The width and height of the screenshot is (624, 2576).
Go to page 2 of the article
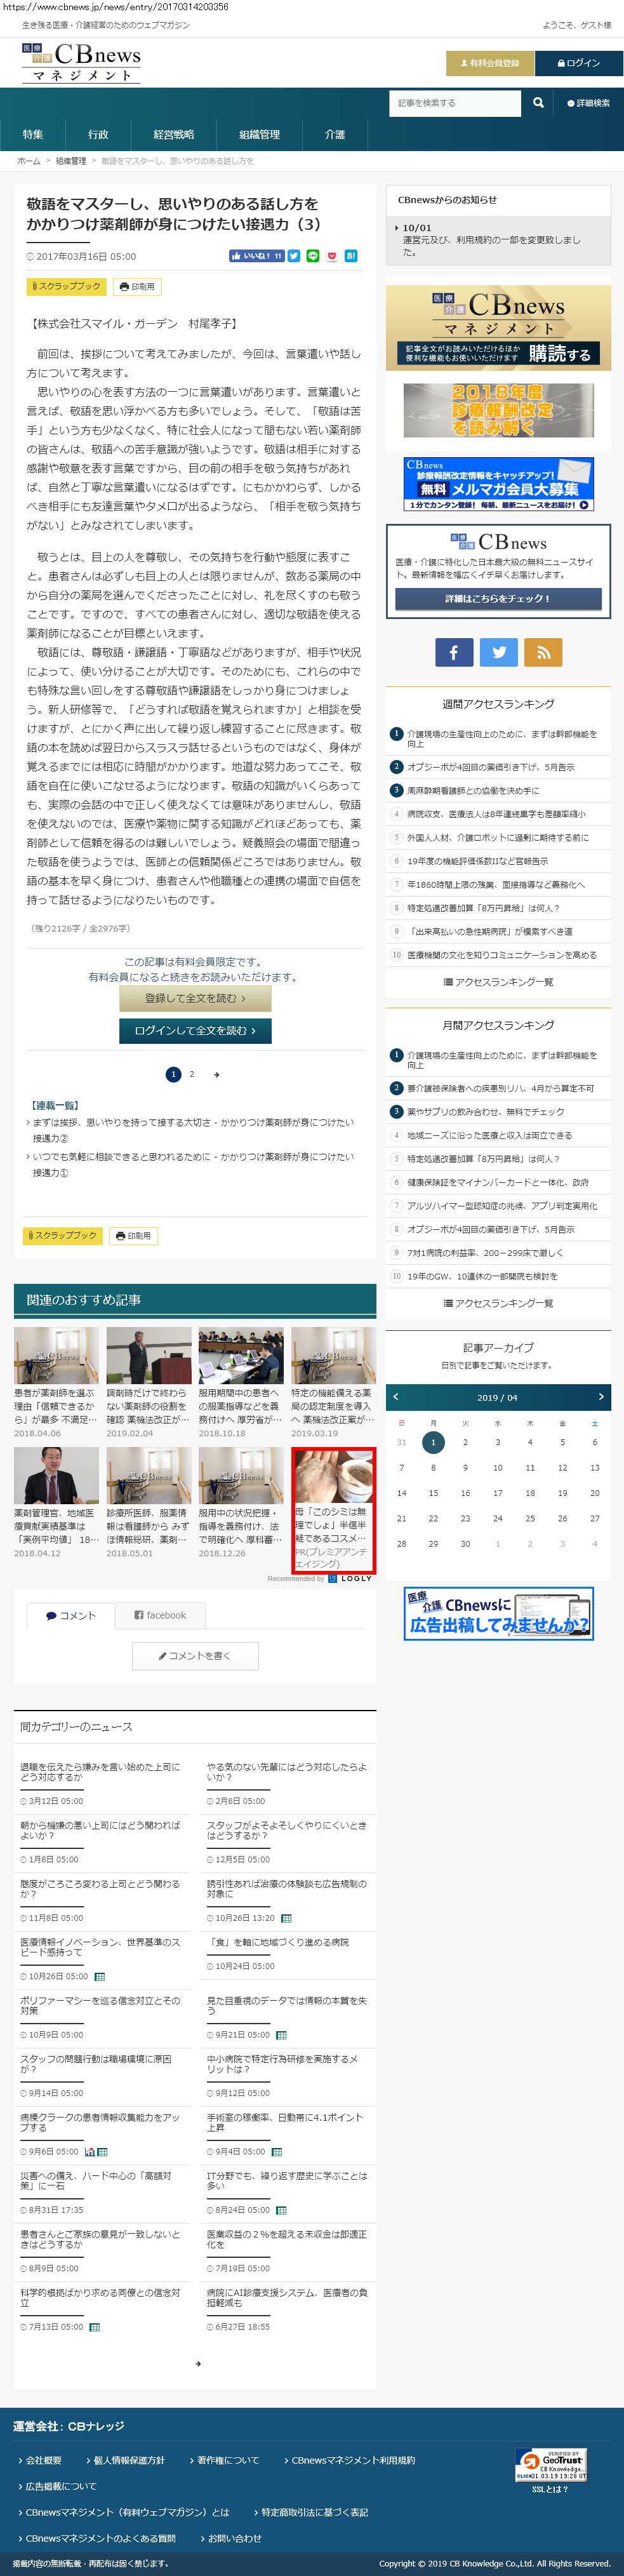(192, 1074)
